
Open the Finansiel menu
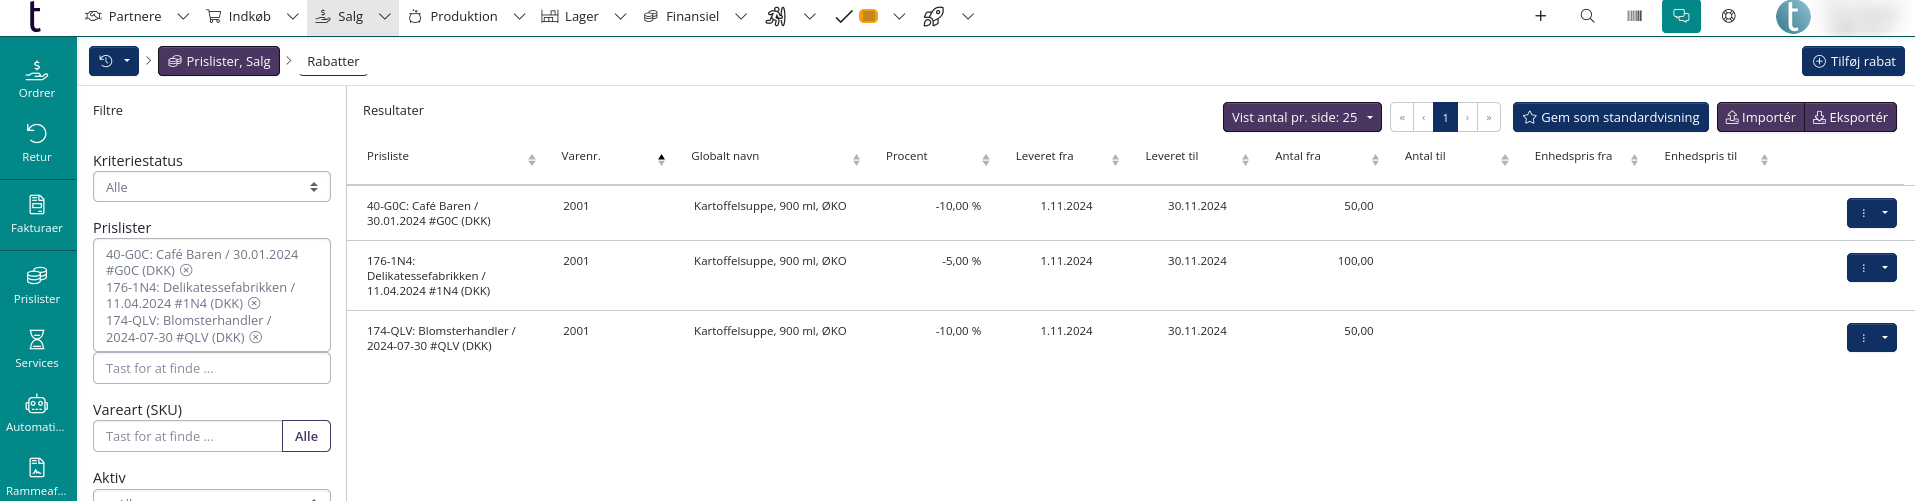(x=692, y=16)
